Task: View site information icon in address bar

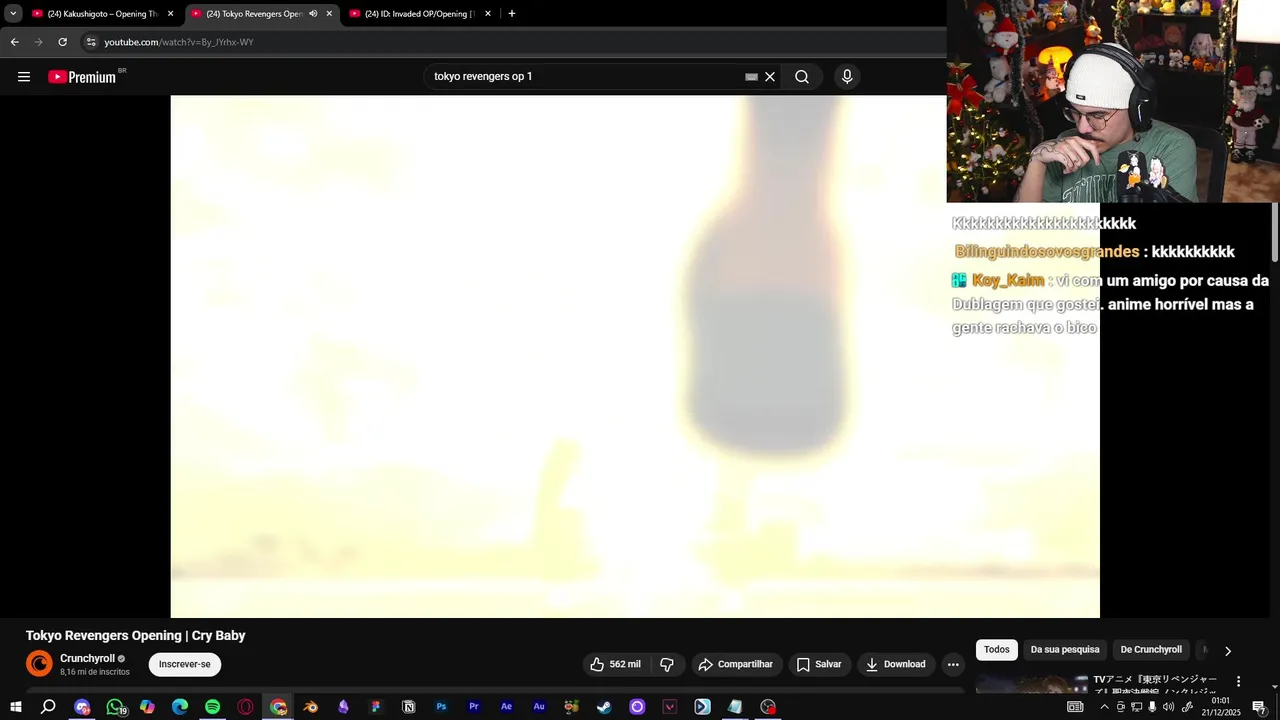Action: pyautogui.click(x=91, y=42)
